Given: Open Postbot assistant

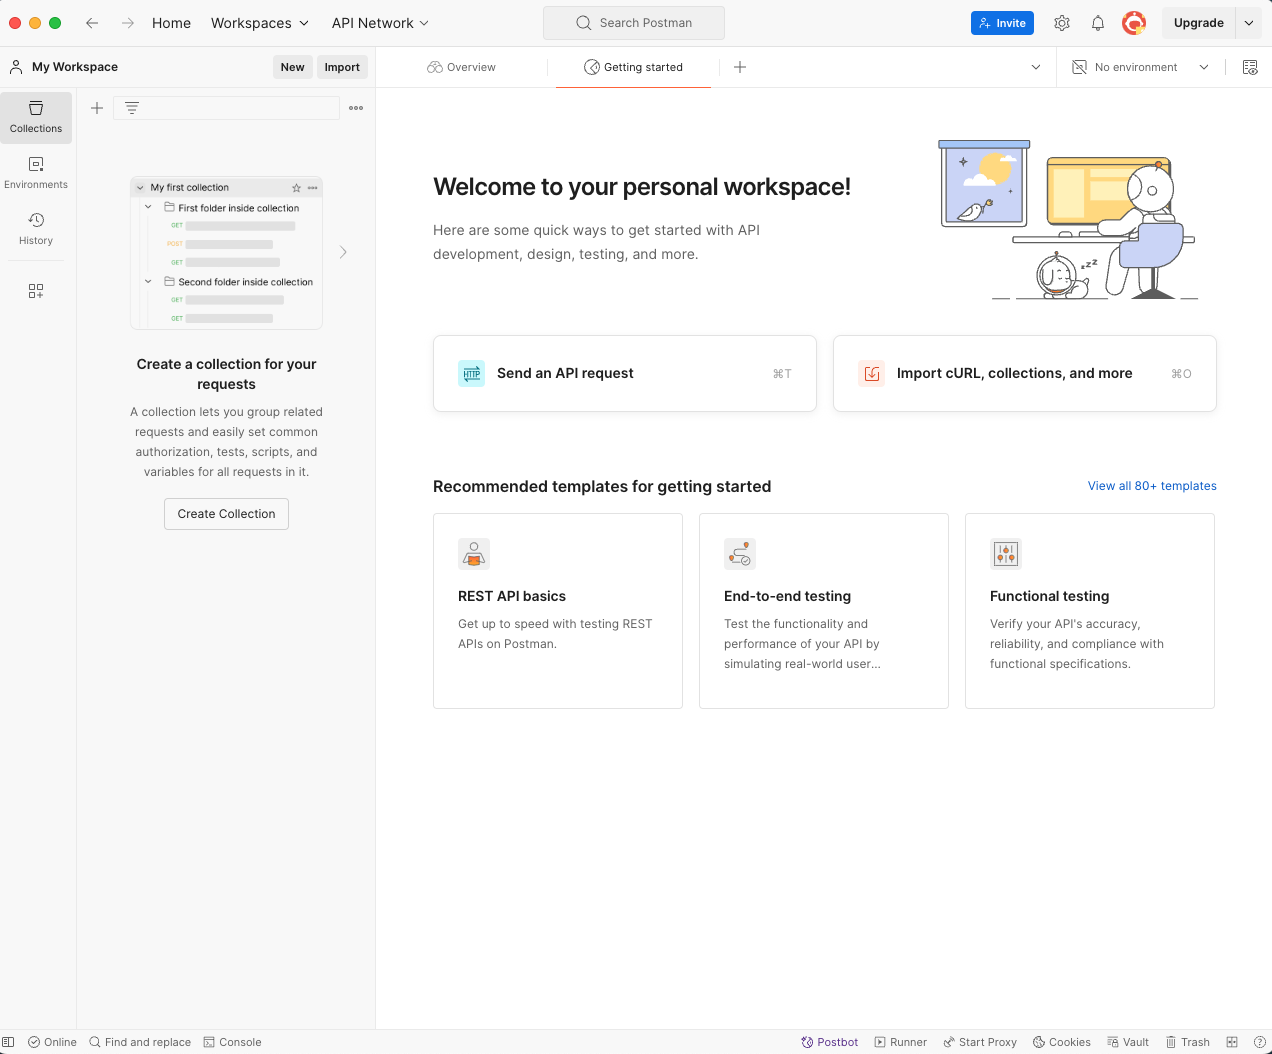Looking at the screenshot, I should 830,1042.
